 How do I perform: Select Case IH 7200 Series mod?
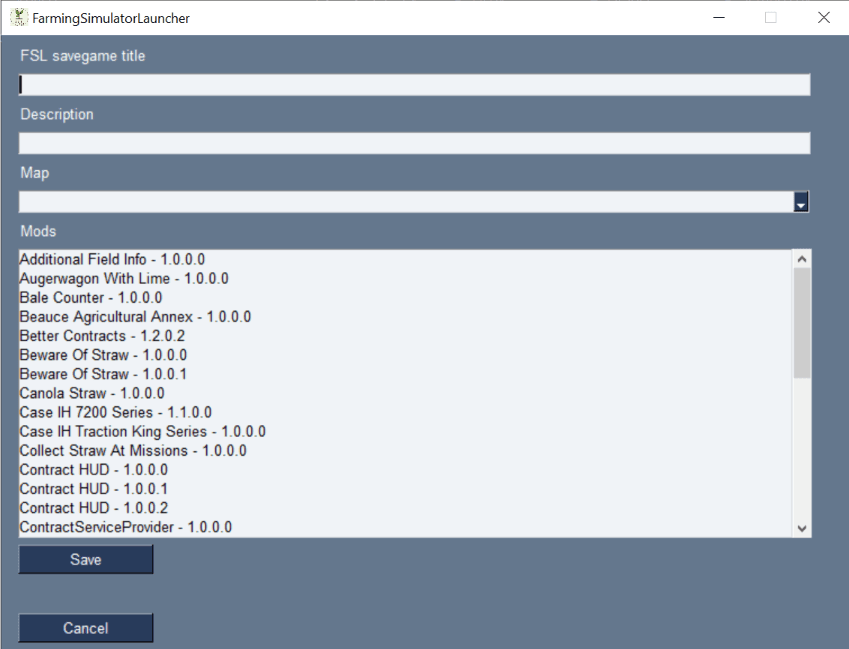[x=405, y=412]
